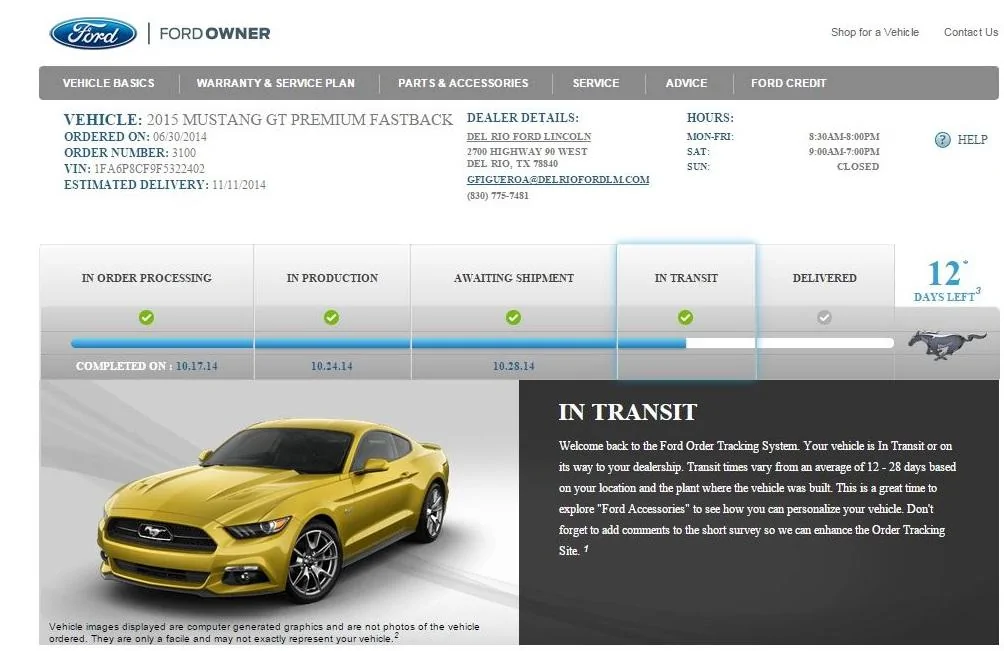Click the blue order progress bar
The height and width of the screenshot is (651, 1004).
coord(378,343)
